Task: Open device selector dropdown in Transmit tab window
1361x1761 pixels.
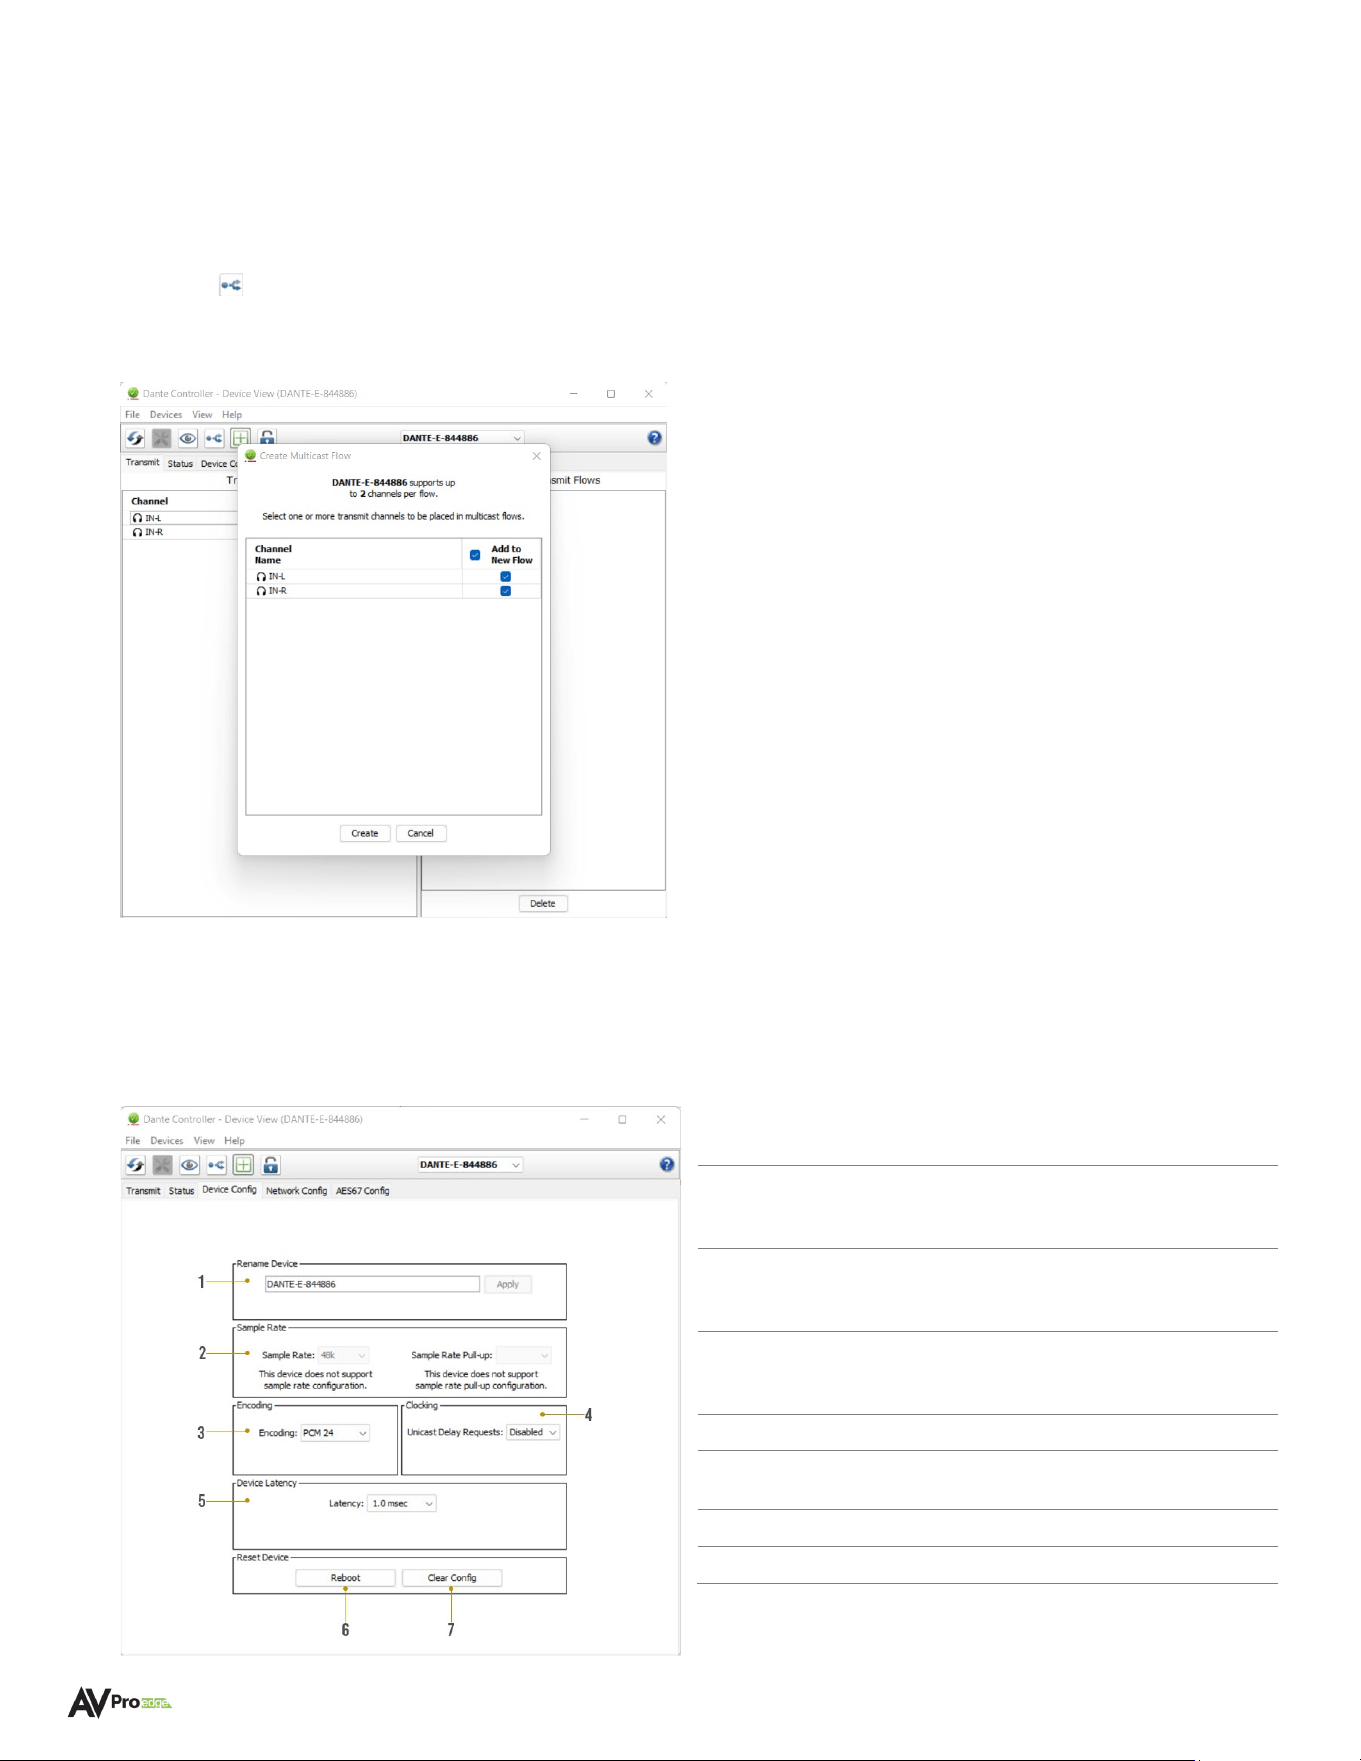Action: pos(462,438)
